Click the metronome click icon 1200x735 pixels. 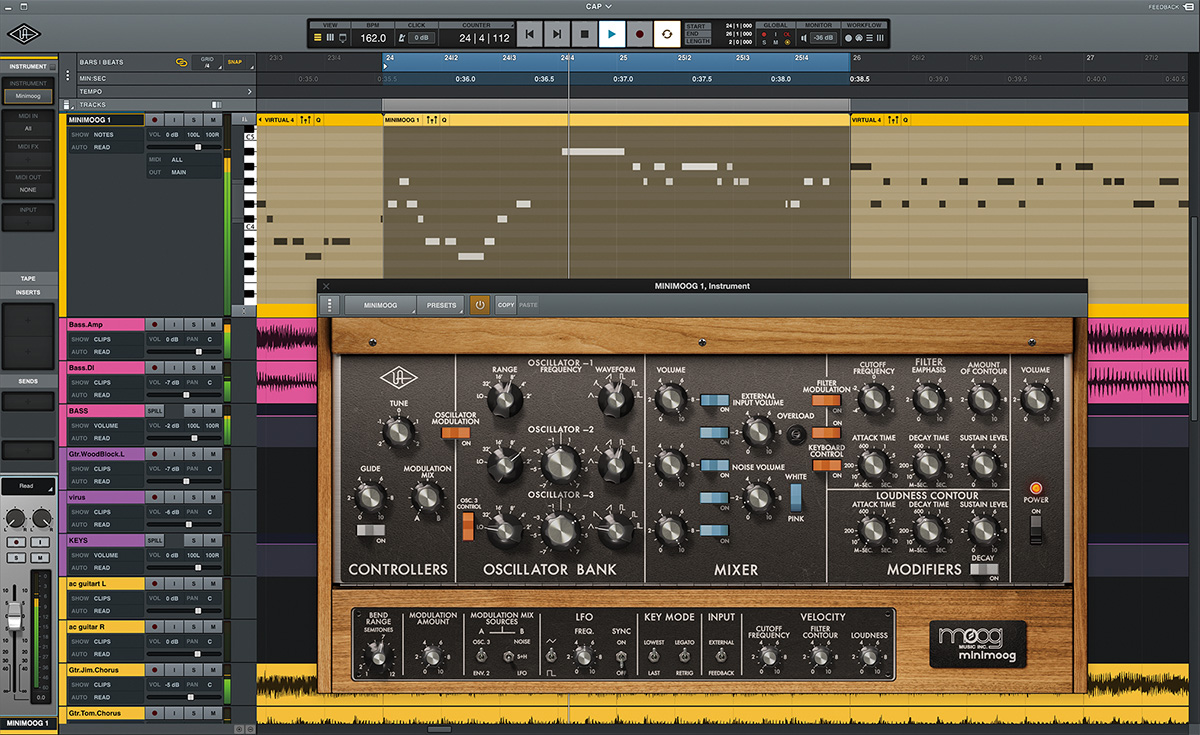pyautogui.click(x=402, y=38)
